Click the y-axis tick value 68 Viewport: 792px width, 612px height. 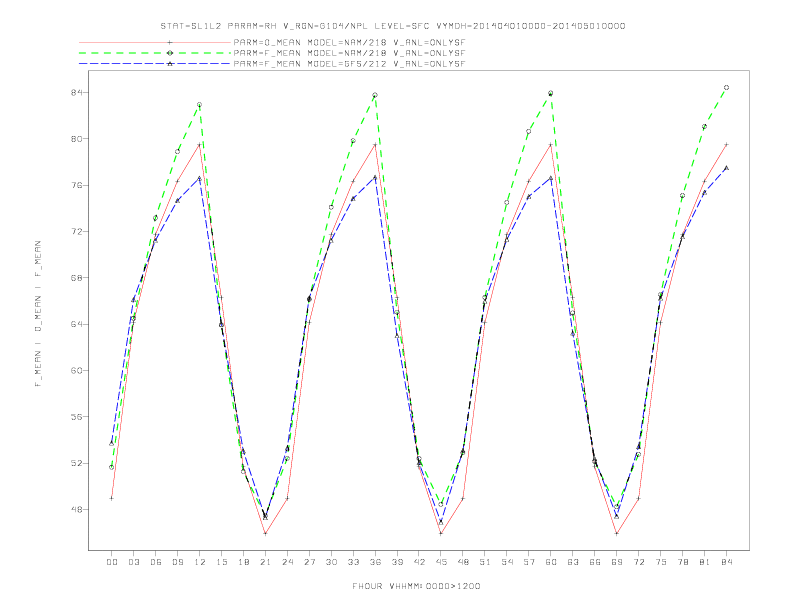point(77,278)
